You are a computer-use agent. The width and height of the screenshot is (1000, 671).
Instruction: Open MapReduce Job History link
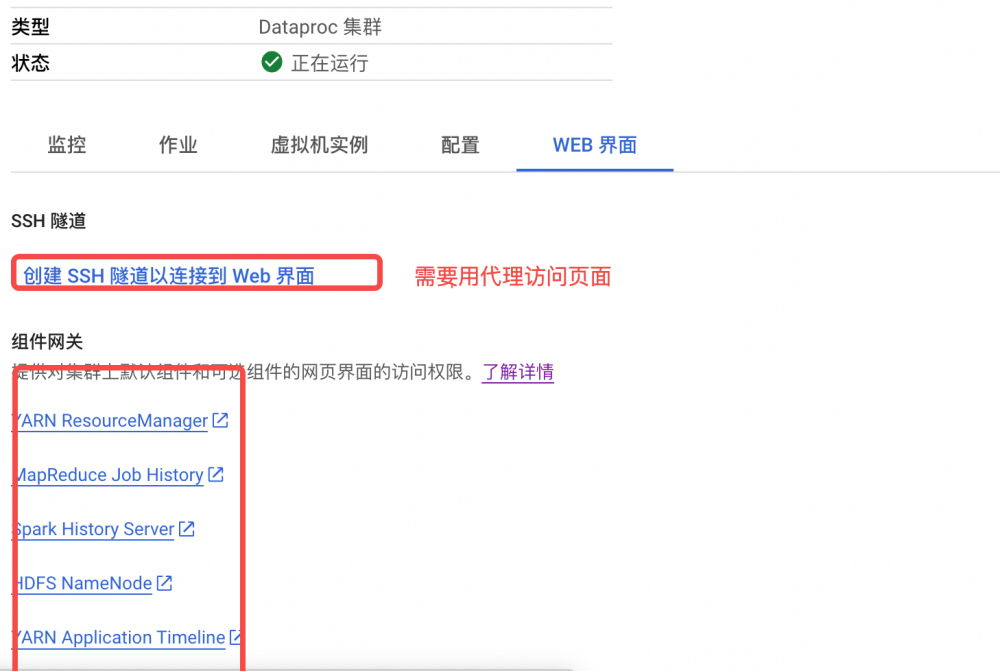point(108,475)
